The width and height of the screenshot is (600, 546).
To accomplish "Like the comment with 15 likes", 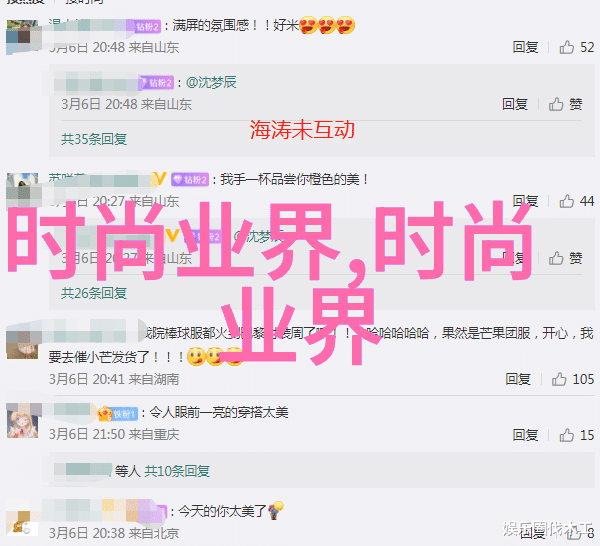I will (x=576, y=435).
